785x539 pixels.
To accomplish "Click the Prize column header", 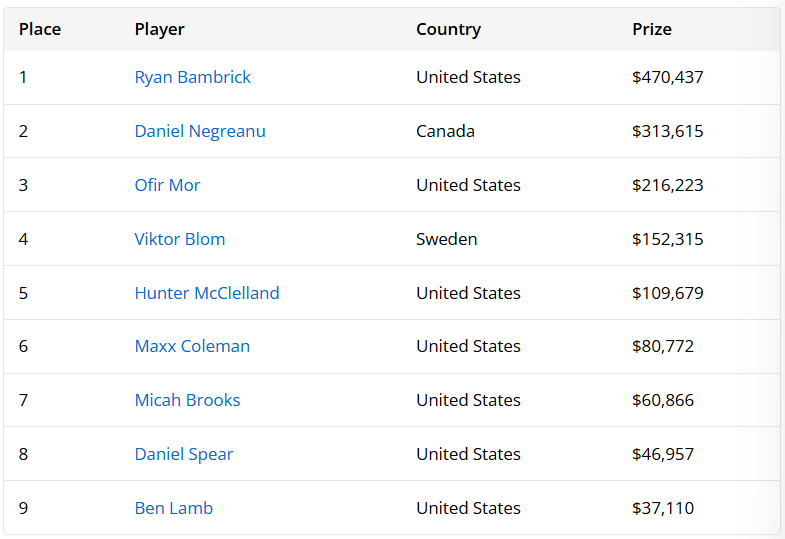I will coord(652,29).
